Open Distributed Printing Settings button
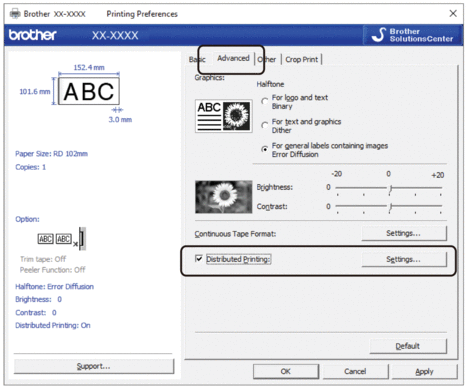This screenshot has height=388, width=469. 404,259
